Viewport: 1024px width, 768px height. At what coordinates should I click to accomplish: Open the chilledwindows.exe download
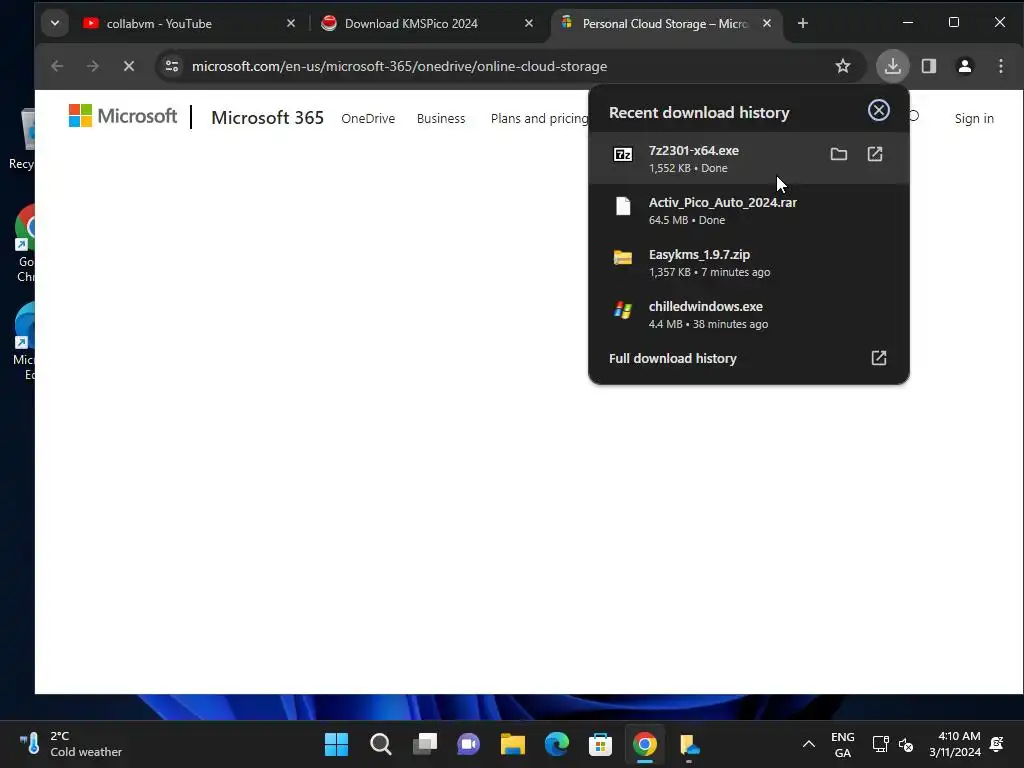748,315
